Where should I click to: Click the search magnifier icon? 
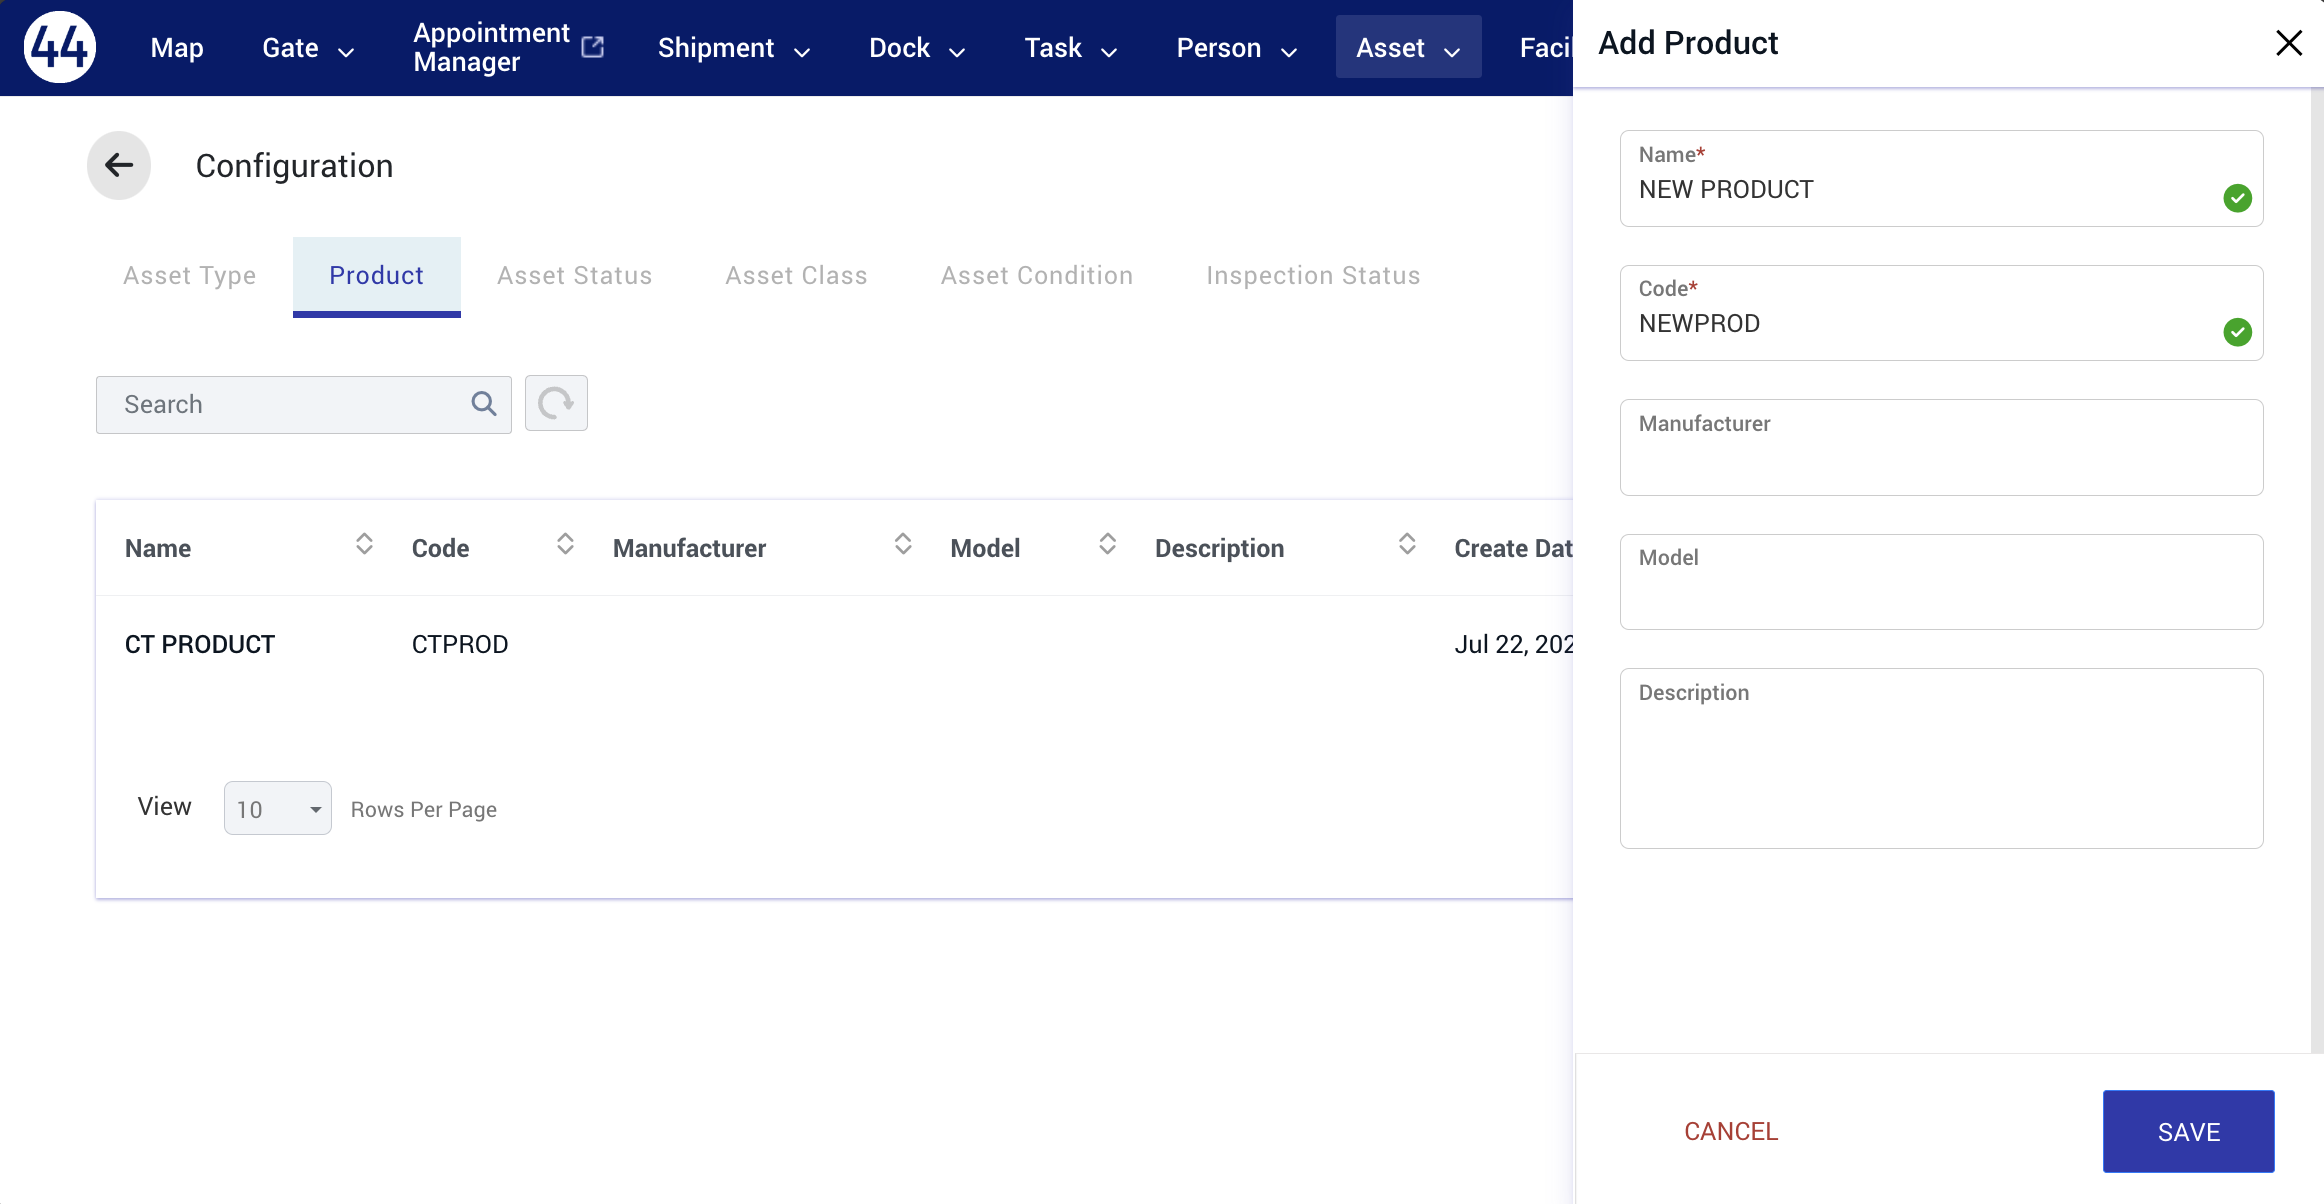(484, 404)
